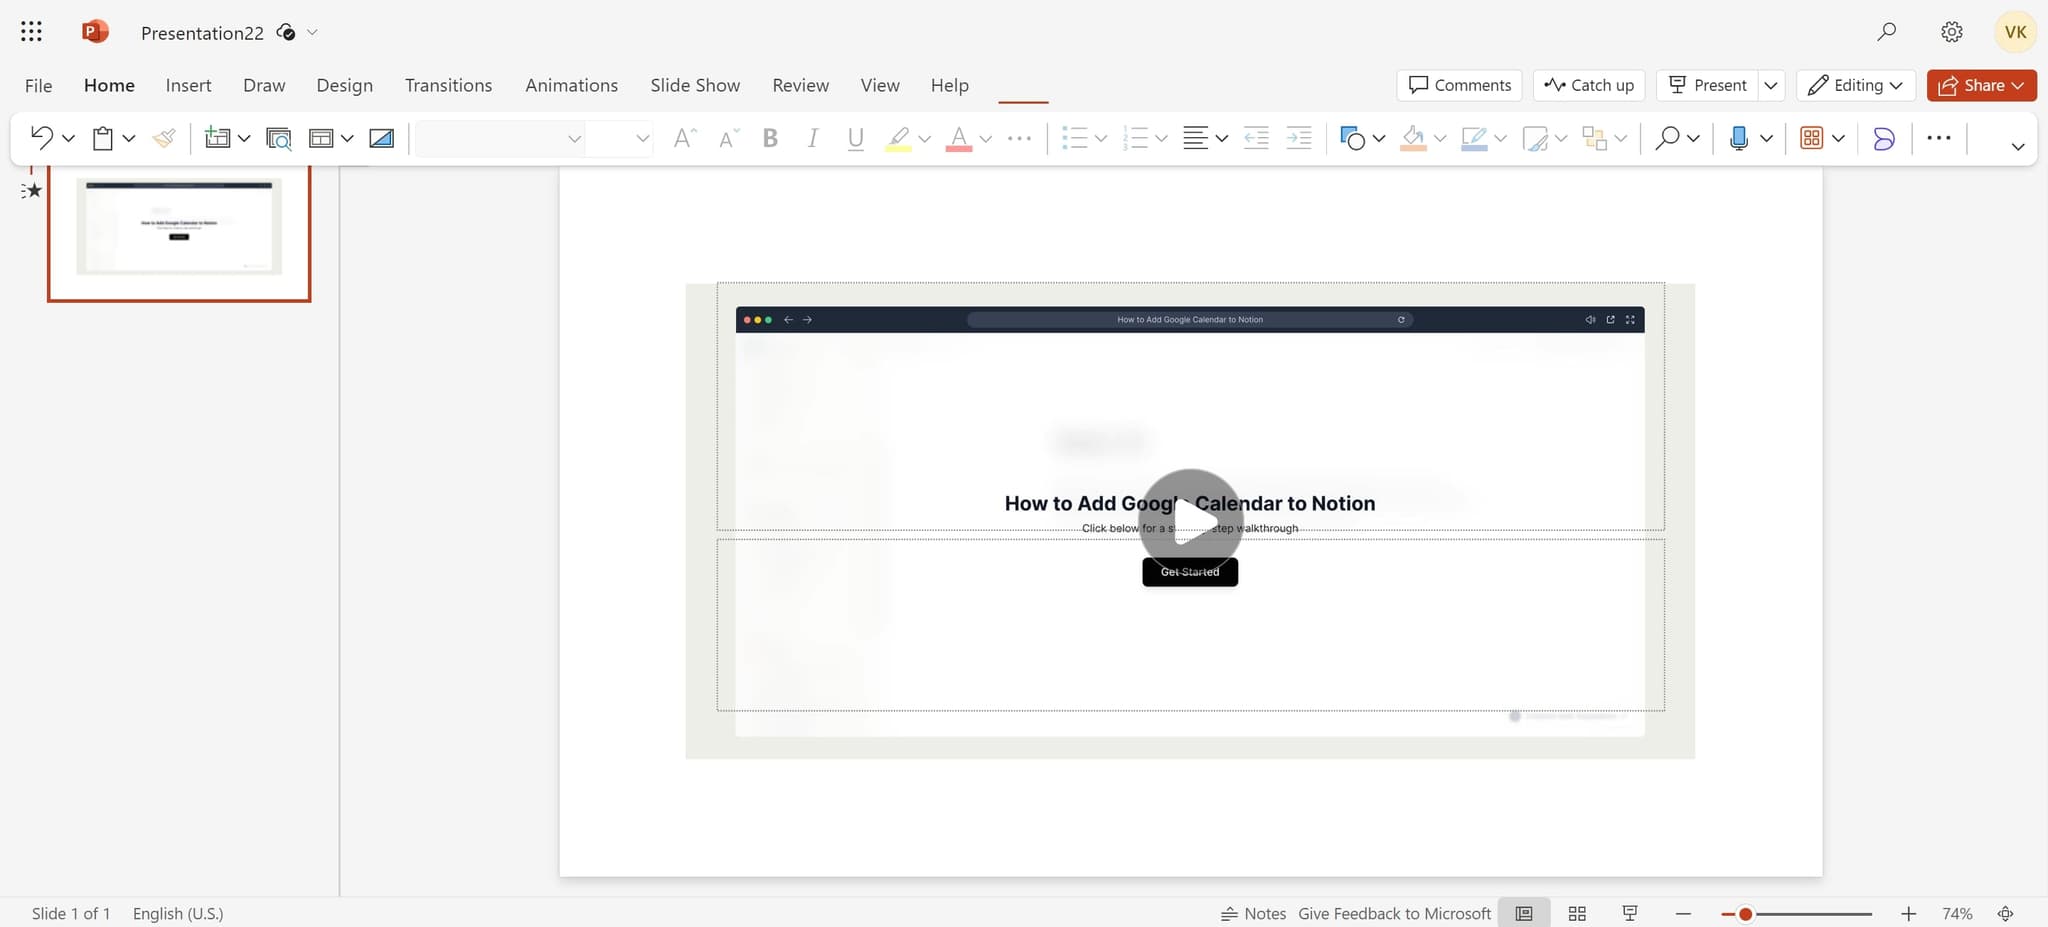
Task: Open the Notes pane
Action: click(x=1253, y=913)
